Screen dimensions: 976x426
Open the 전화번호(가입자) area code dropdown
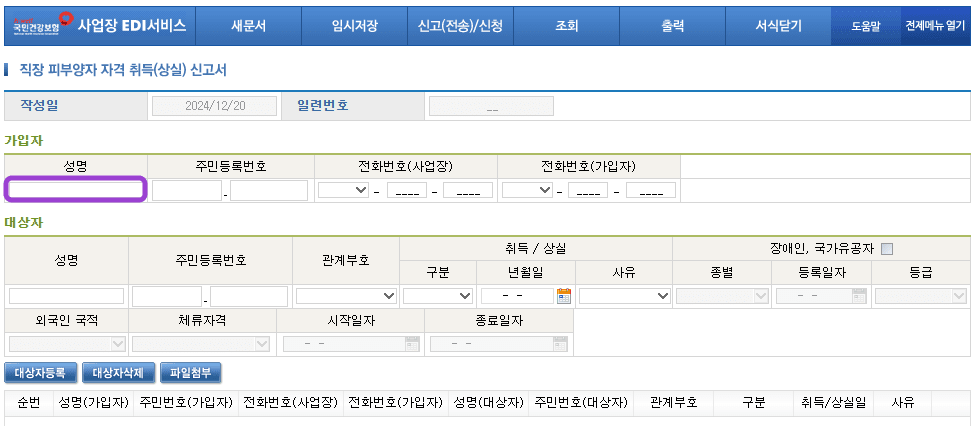[527, 190]
